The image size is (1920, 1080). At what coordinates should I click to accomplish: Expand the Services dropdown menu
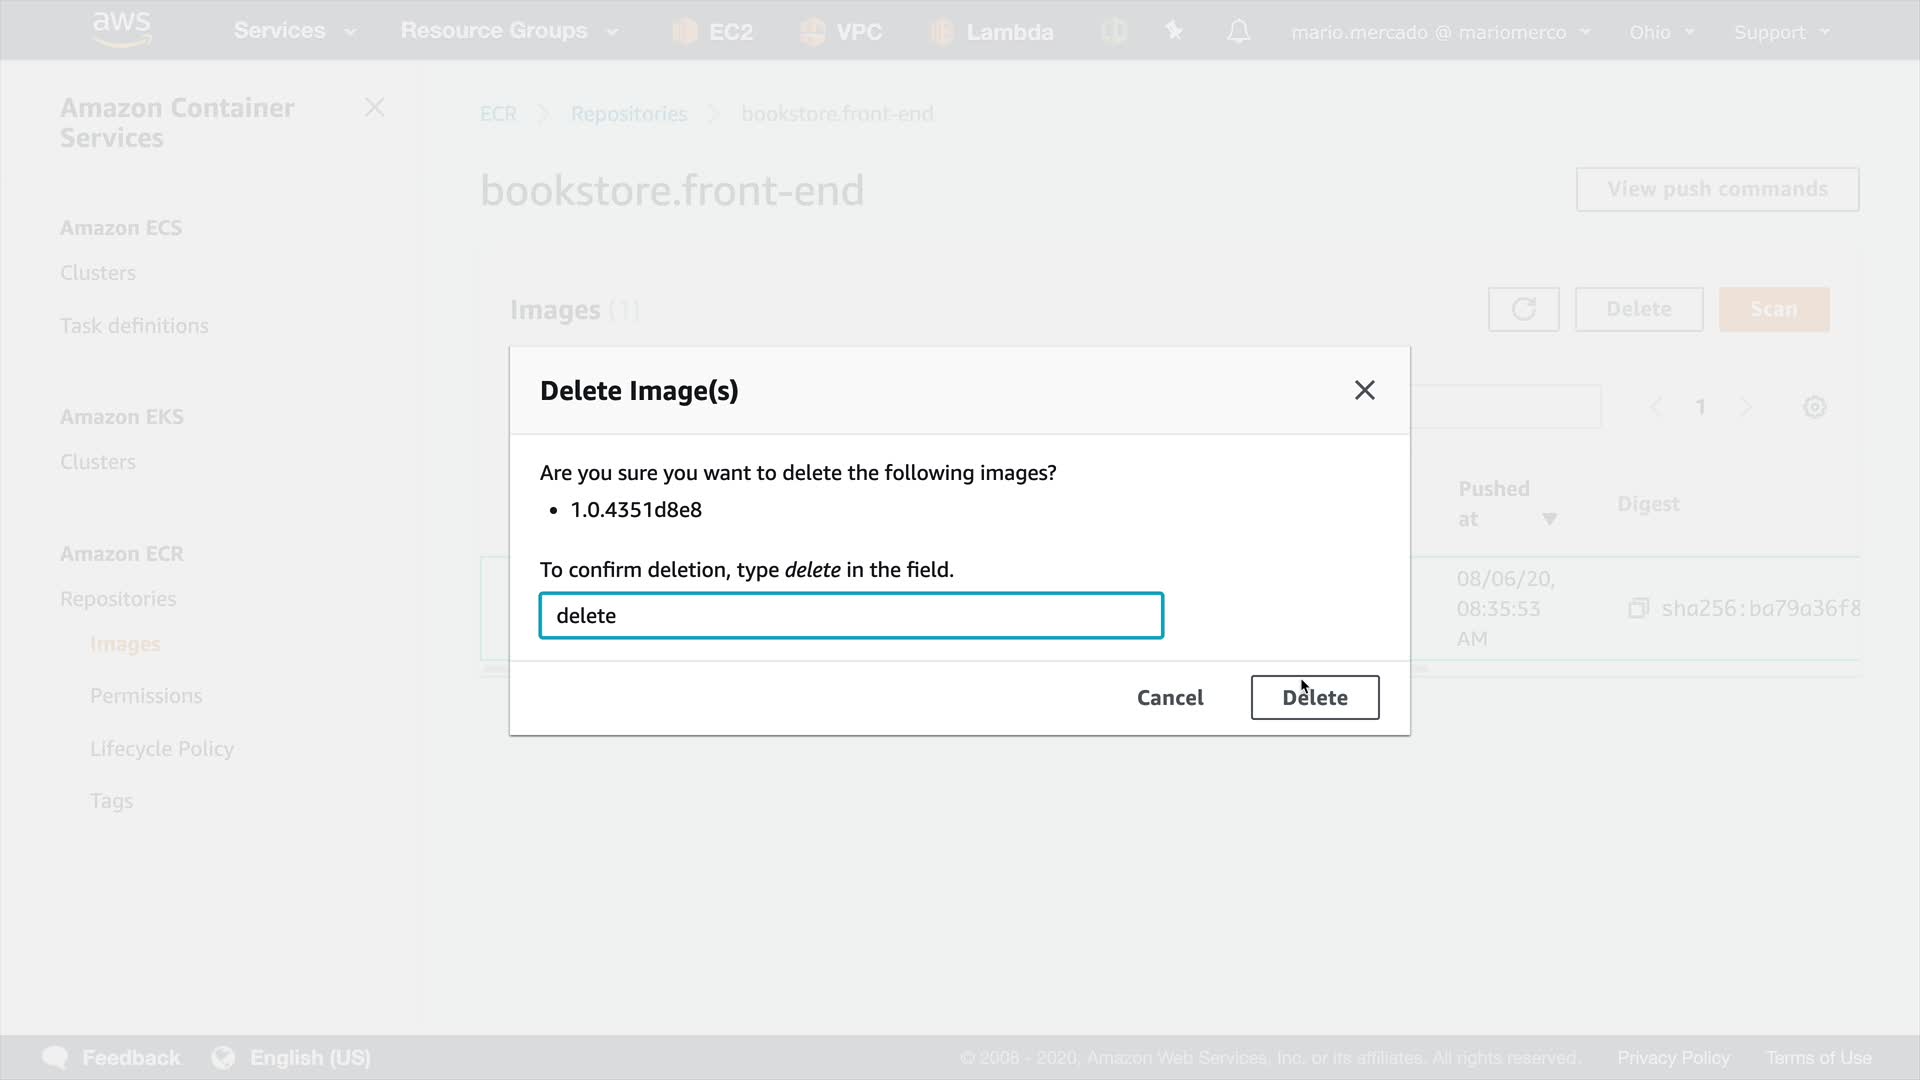295,31
